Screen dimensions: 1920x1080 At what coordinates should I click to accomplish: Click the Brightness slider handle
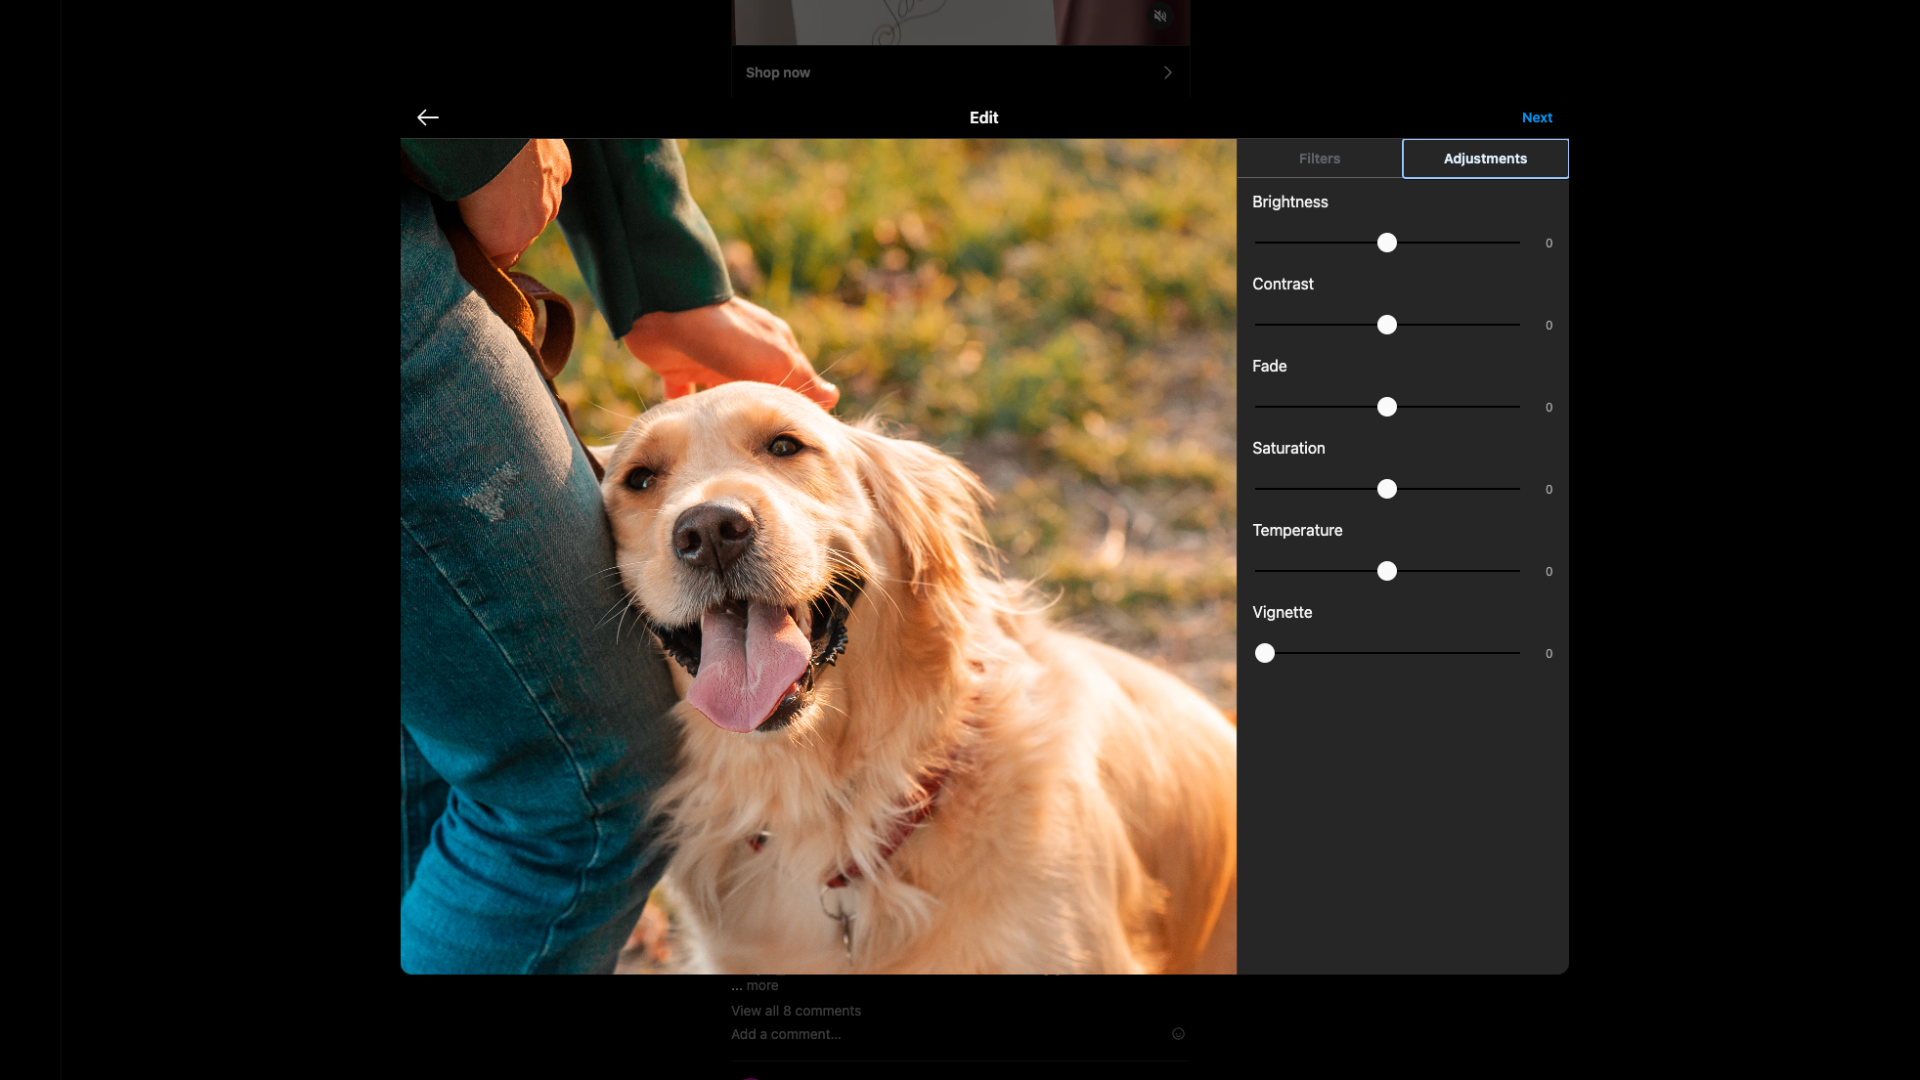(x=1387, y=243)
